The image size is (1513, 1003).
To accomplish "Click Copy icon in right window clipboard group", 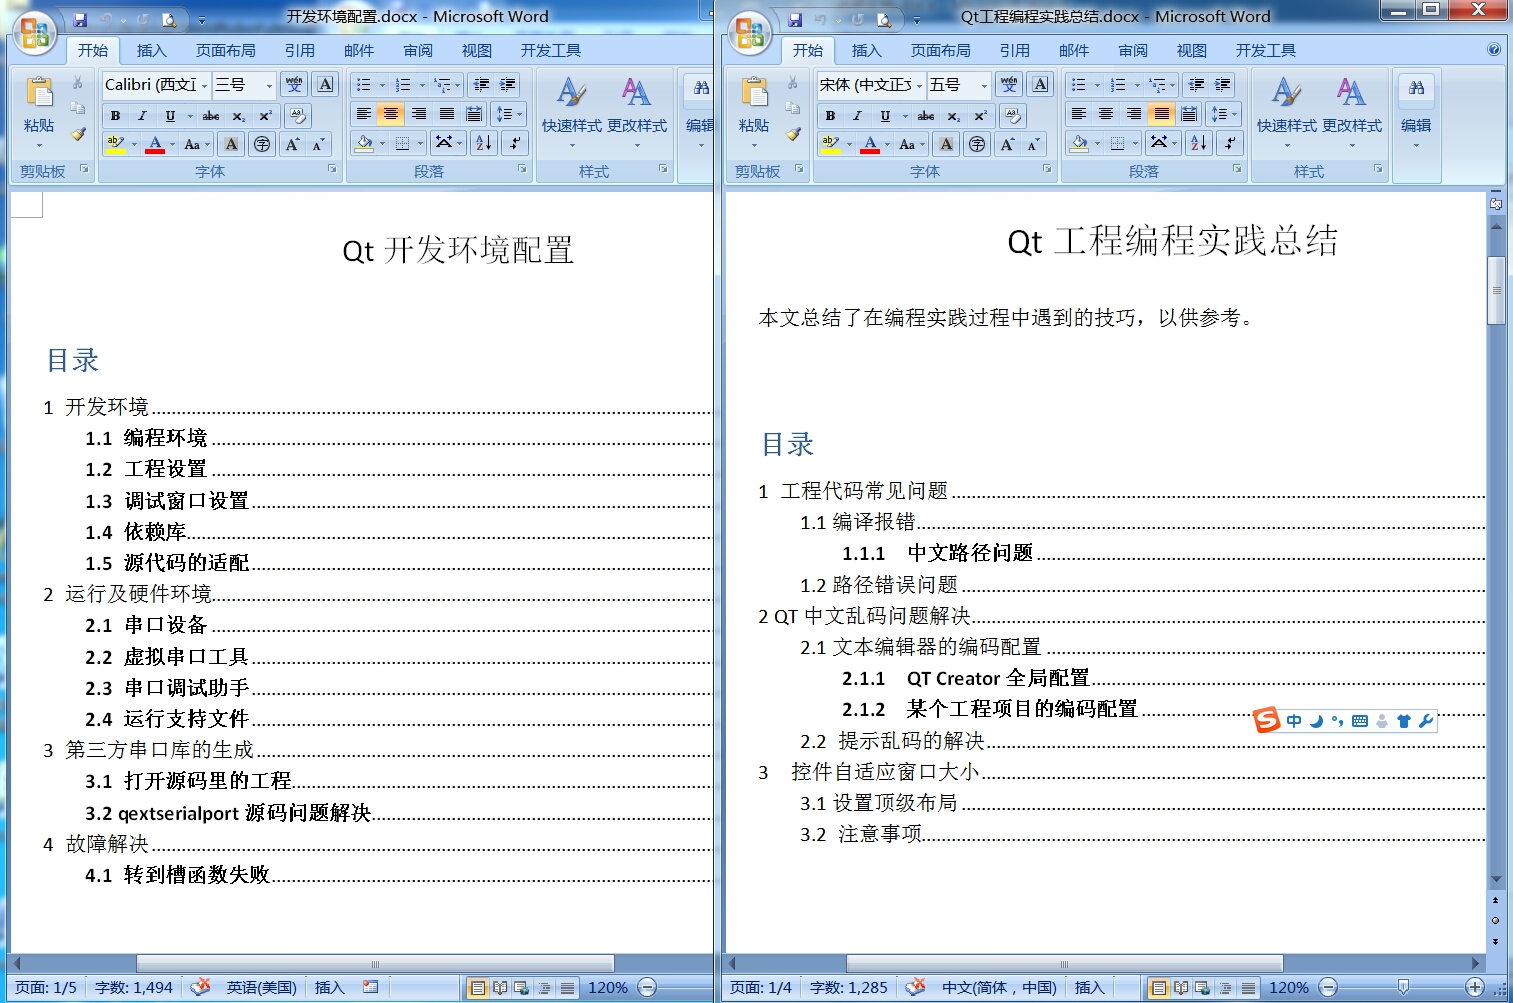I will point(793,108).
